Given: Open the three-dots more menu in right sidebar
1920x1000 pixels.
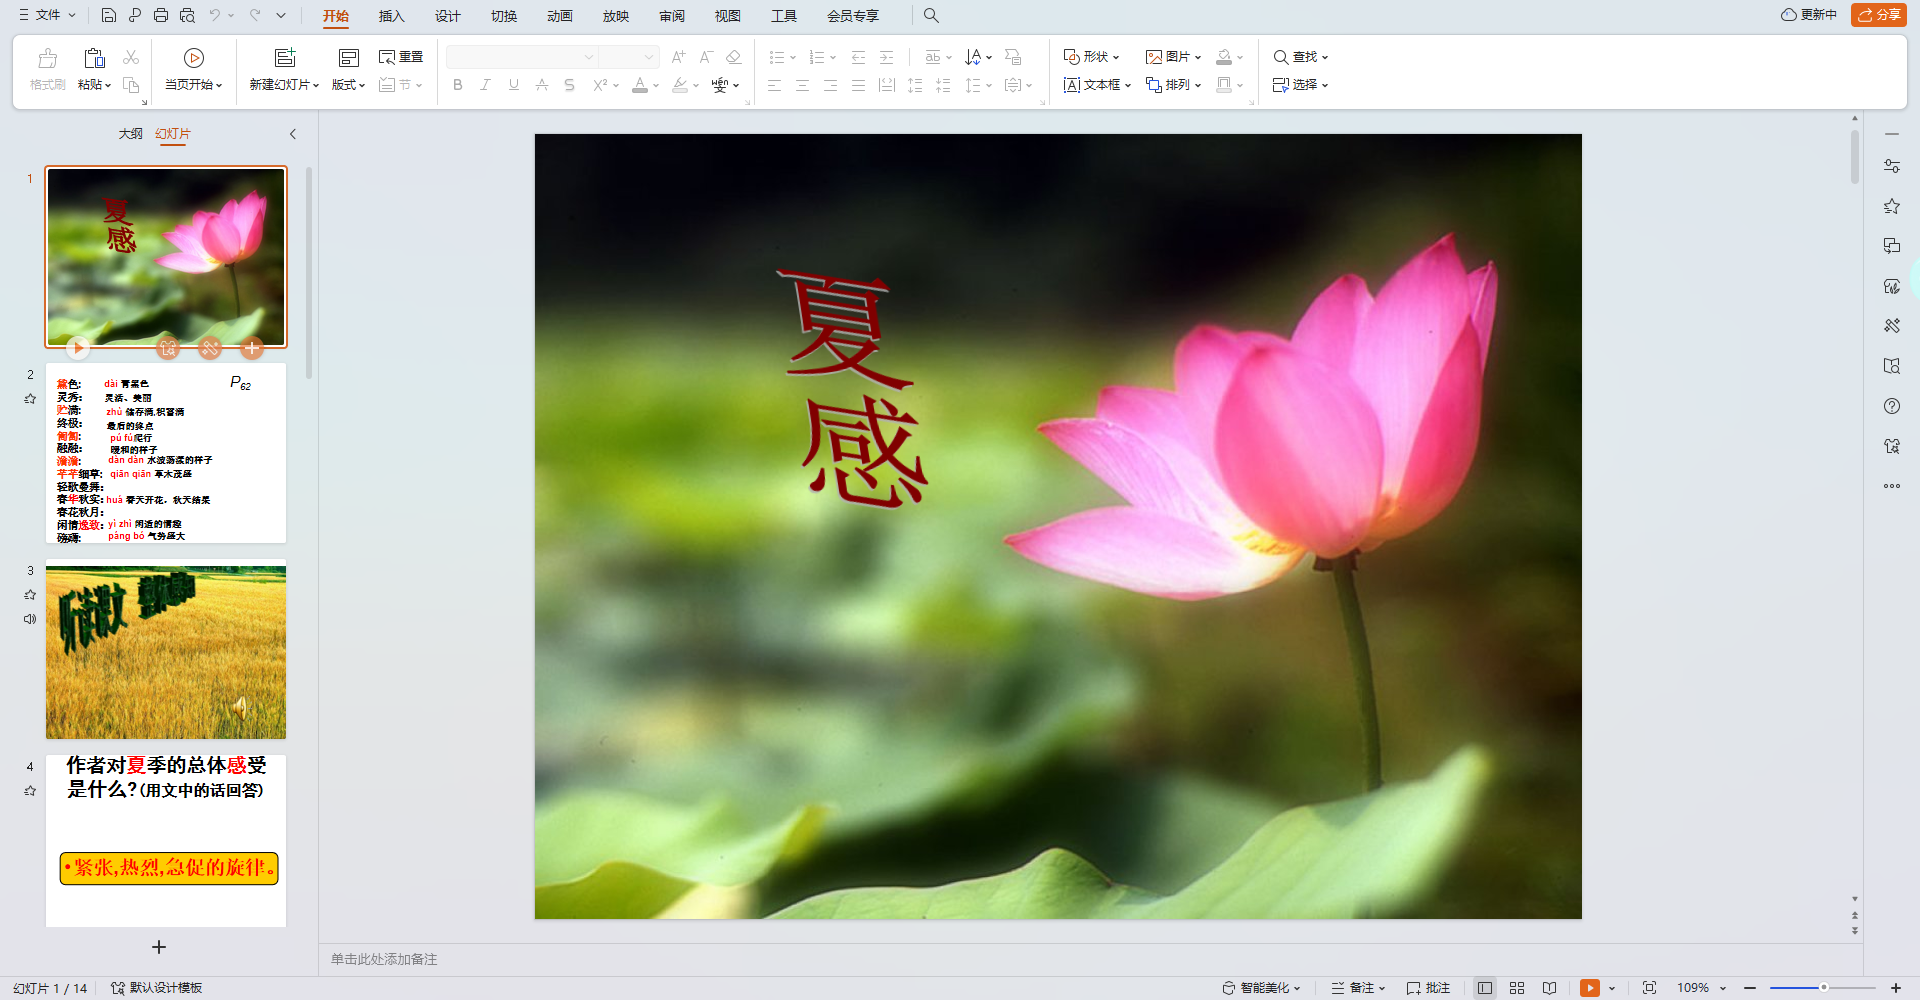Looking at the screenshot, I should point(1892,486).
